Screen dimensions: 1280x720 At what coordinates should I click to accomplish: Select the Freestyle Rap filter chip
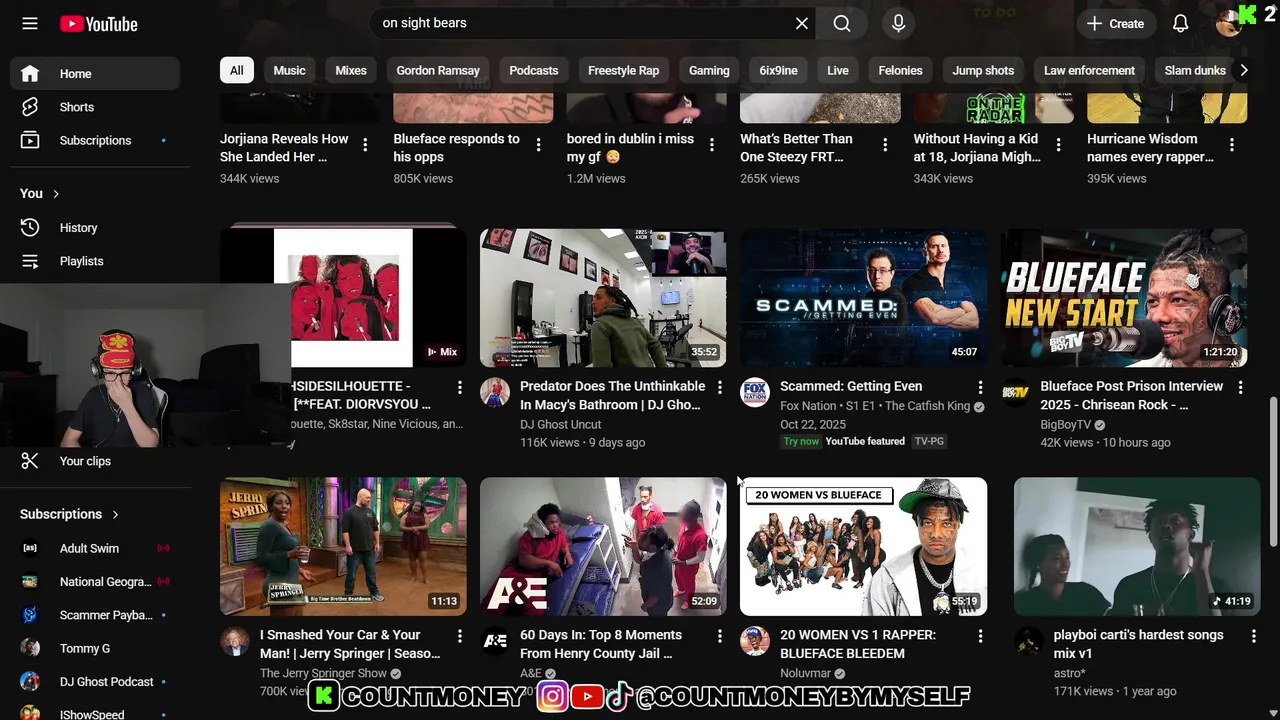point(623,70)
